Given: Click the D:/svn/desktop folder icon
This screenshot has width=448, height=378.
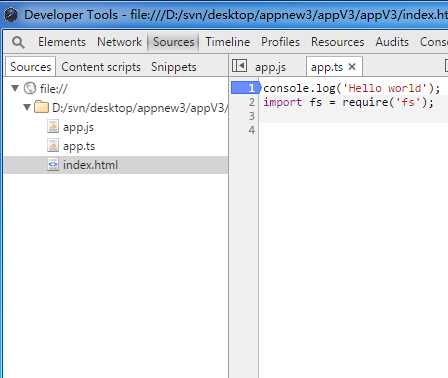Looking at the screenshot, I should [41, 107].
